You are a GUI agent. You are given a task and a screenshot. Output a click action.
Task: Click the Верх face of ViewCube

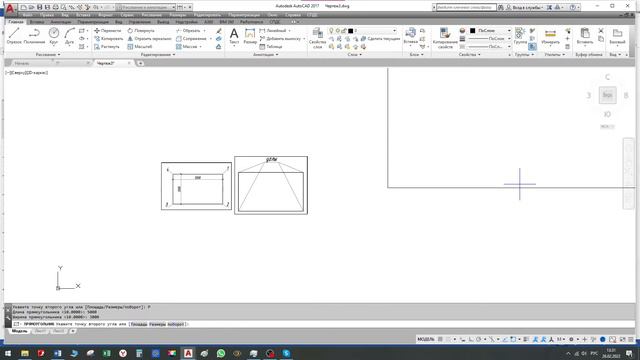click(607, 95)
